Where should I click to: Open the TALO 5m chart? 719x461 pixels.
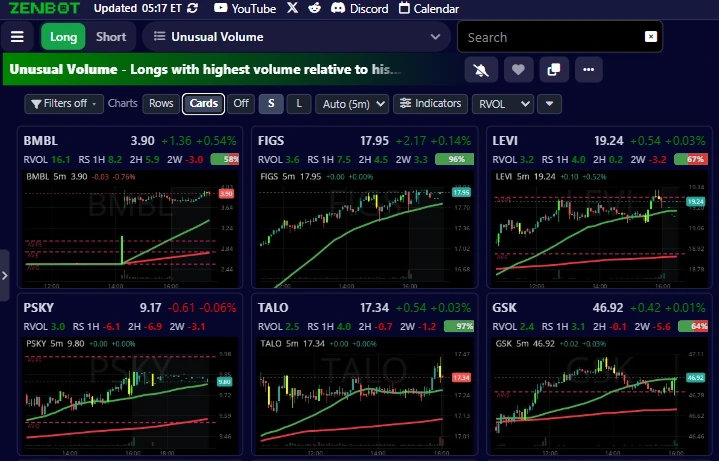tap(365, 396)
